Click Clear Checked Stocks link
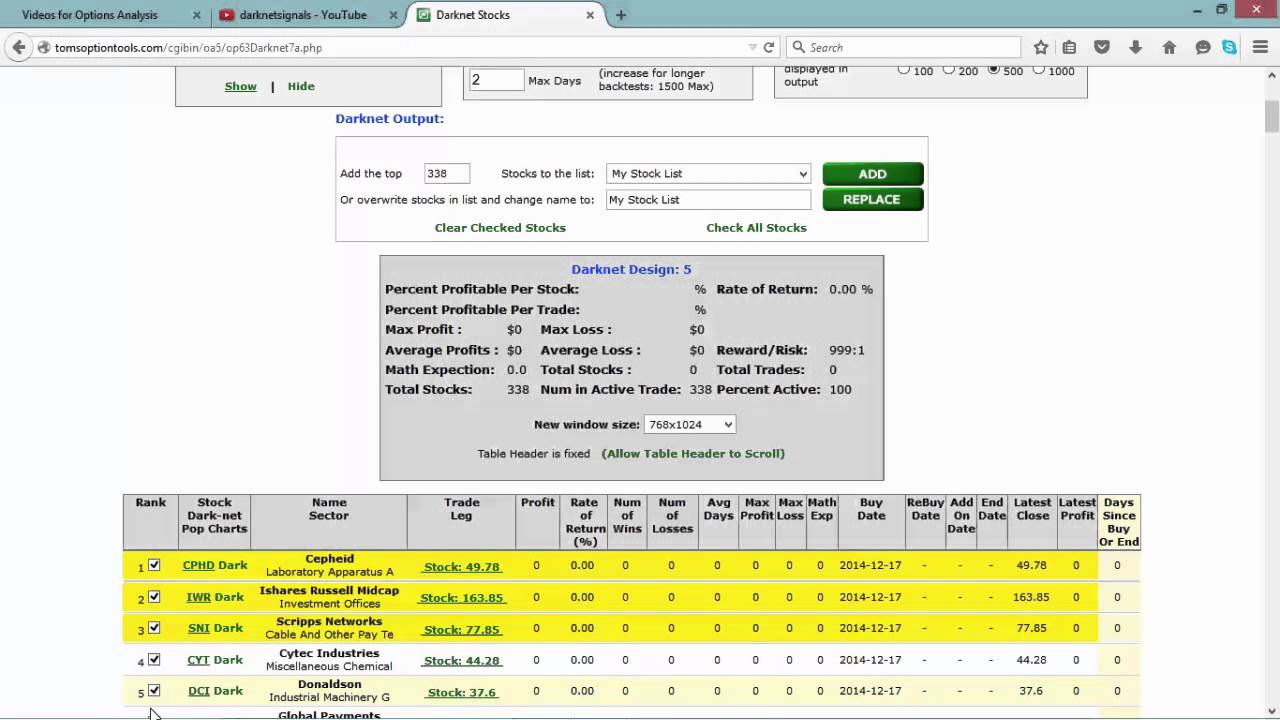The image size is (1280, 720). 500,228
